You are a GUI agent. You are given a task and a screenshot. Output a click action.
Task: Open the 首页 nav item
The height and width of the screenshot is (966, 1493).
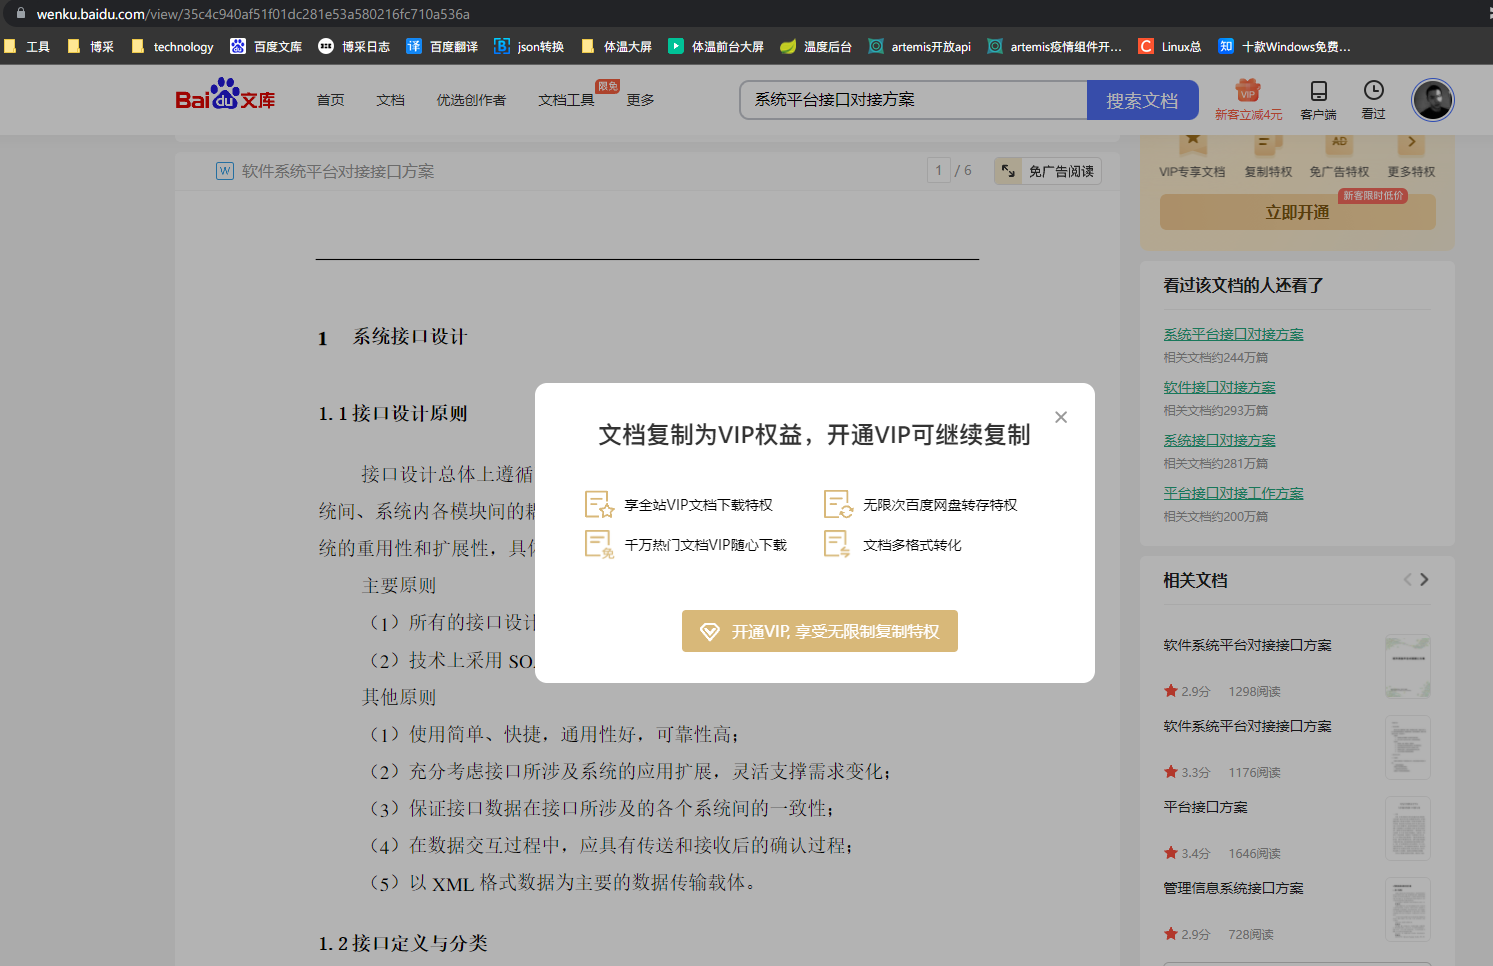(330, 100)
